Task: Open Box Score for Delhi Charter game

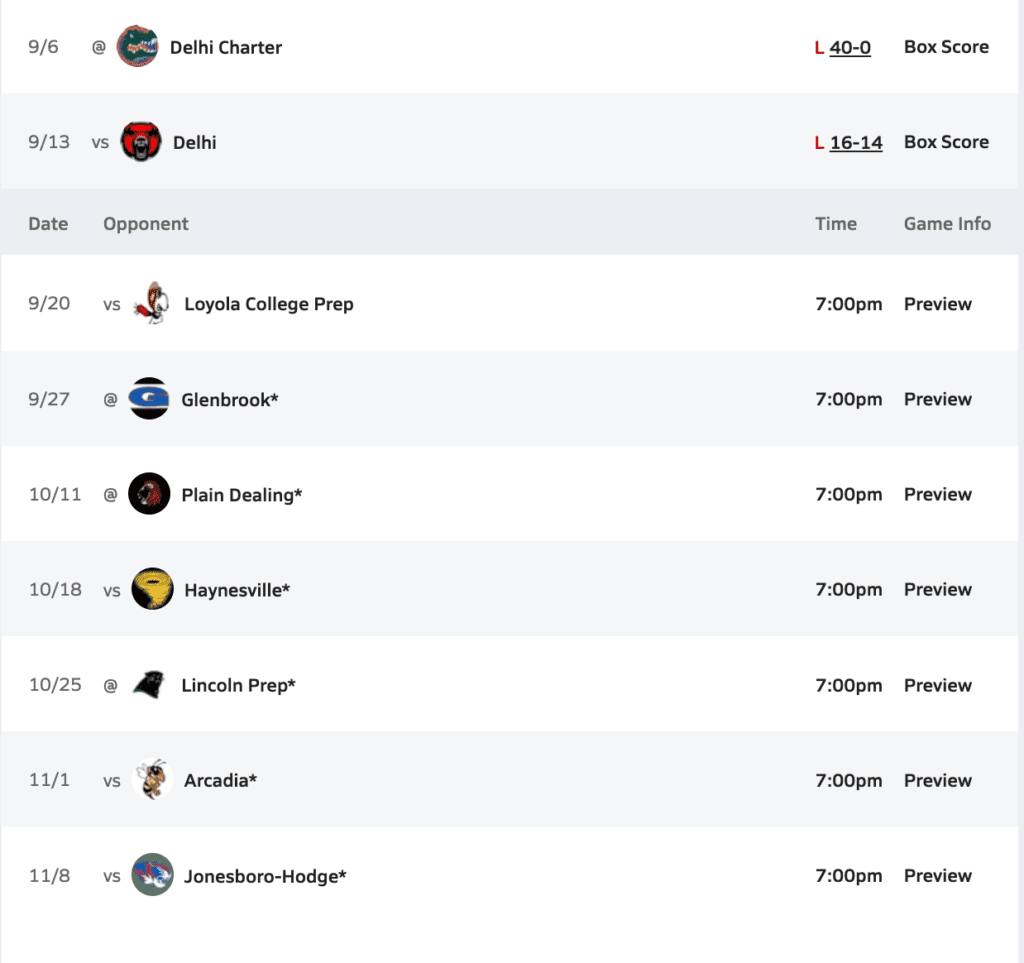Action: pos(946,47)
